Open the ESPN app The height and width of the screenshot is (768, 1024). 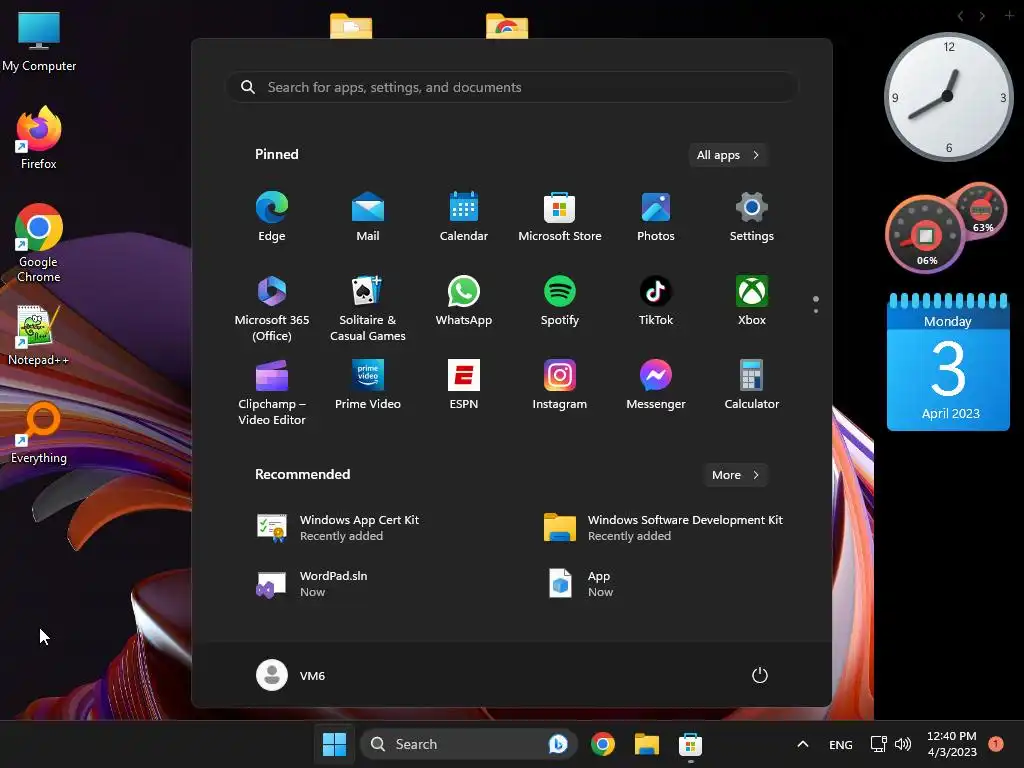click(x=464, y=385)
